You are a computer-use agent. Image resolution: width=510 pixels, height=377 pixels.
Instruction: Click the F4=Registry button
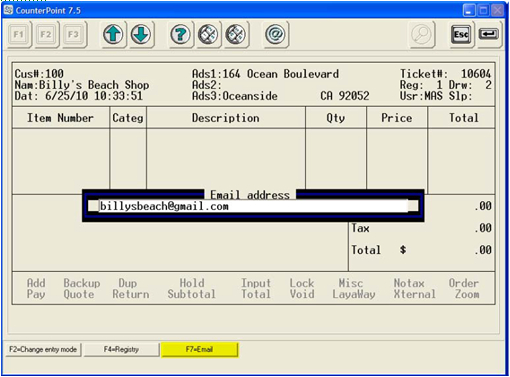pos(121,350)
